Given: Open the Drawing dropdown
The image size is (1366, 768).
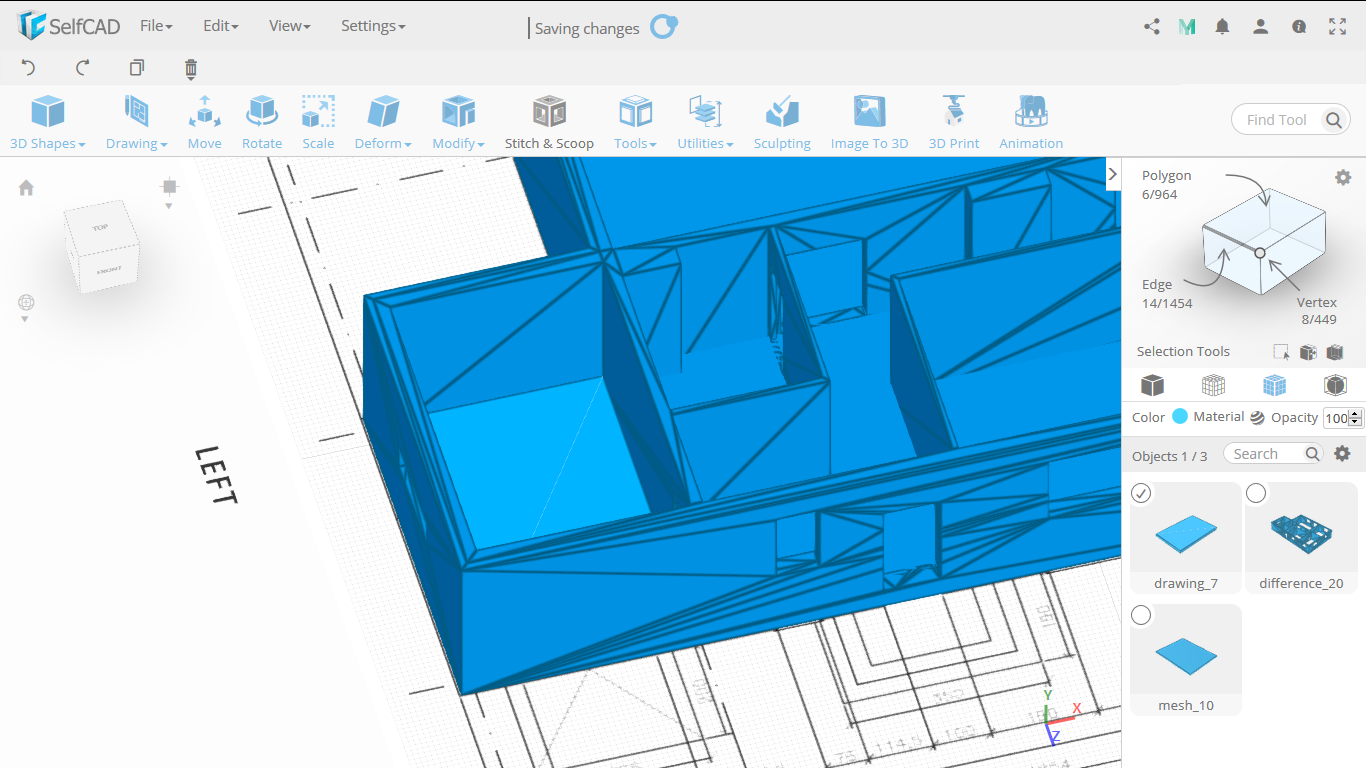Looking at the screenshot, I should [x=136, y=122].
